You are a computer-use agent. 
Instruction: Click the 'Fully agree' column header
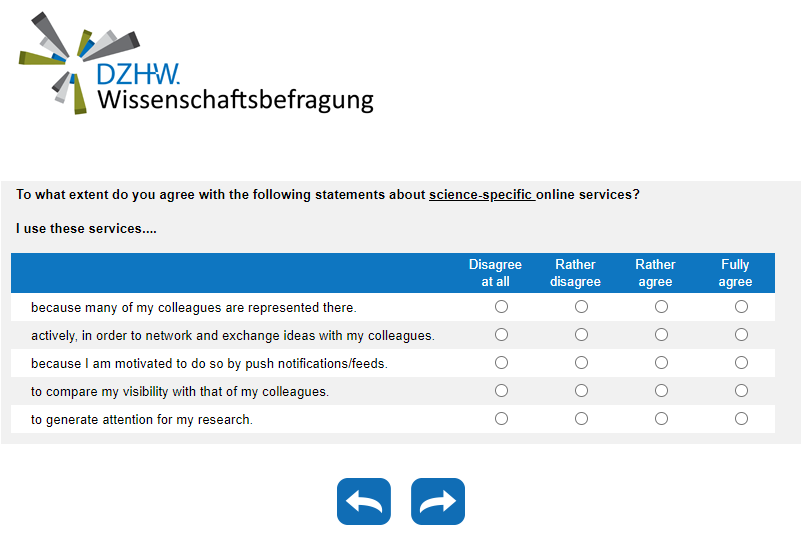[735, 273]
